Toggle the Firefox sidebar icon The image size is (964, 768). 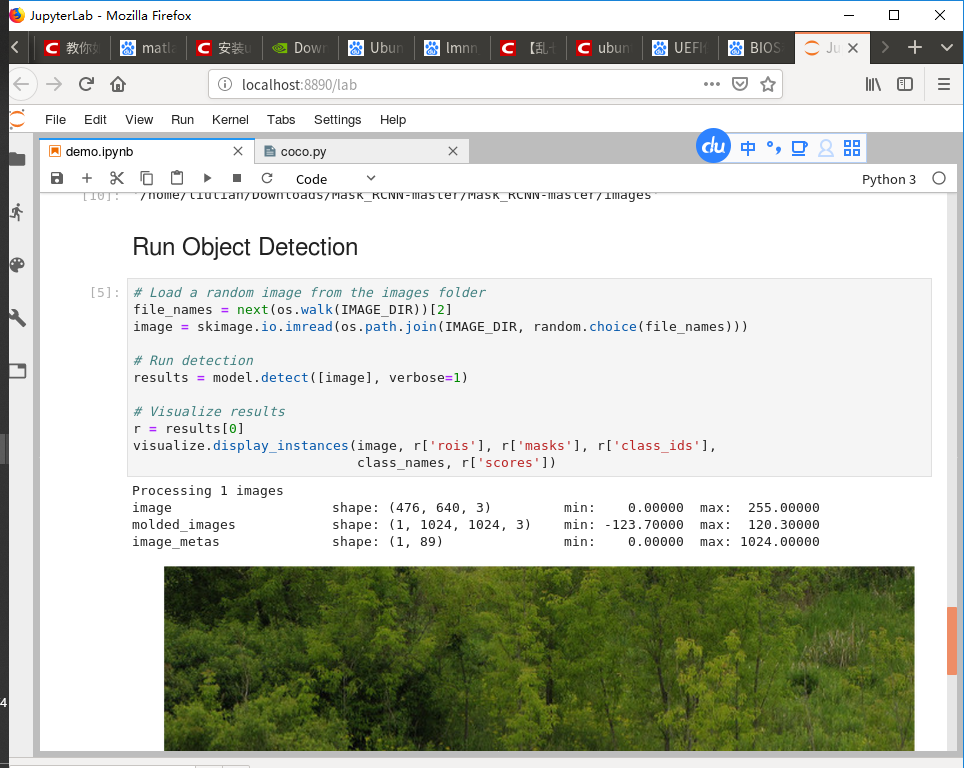[x=905, y=84]
